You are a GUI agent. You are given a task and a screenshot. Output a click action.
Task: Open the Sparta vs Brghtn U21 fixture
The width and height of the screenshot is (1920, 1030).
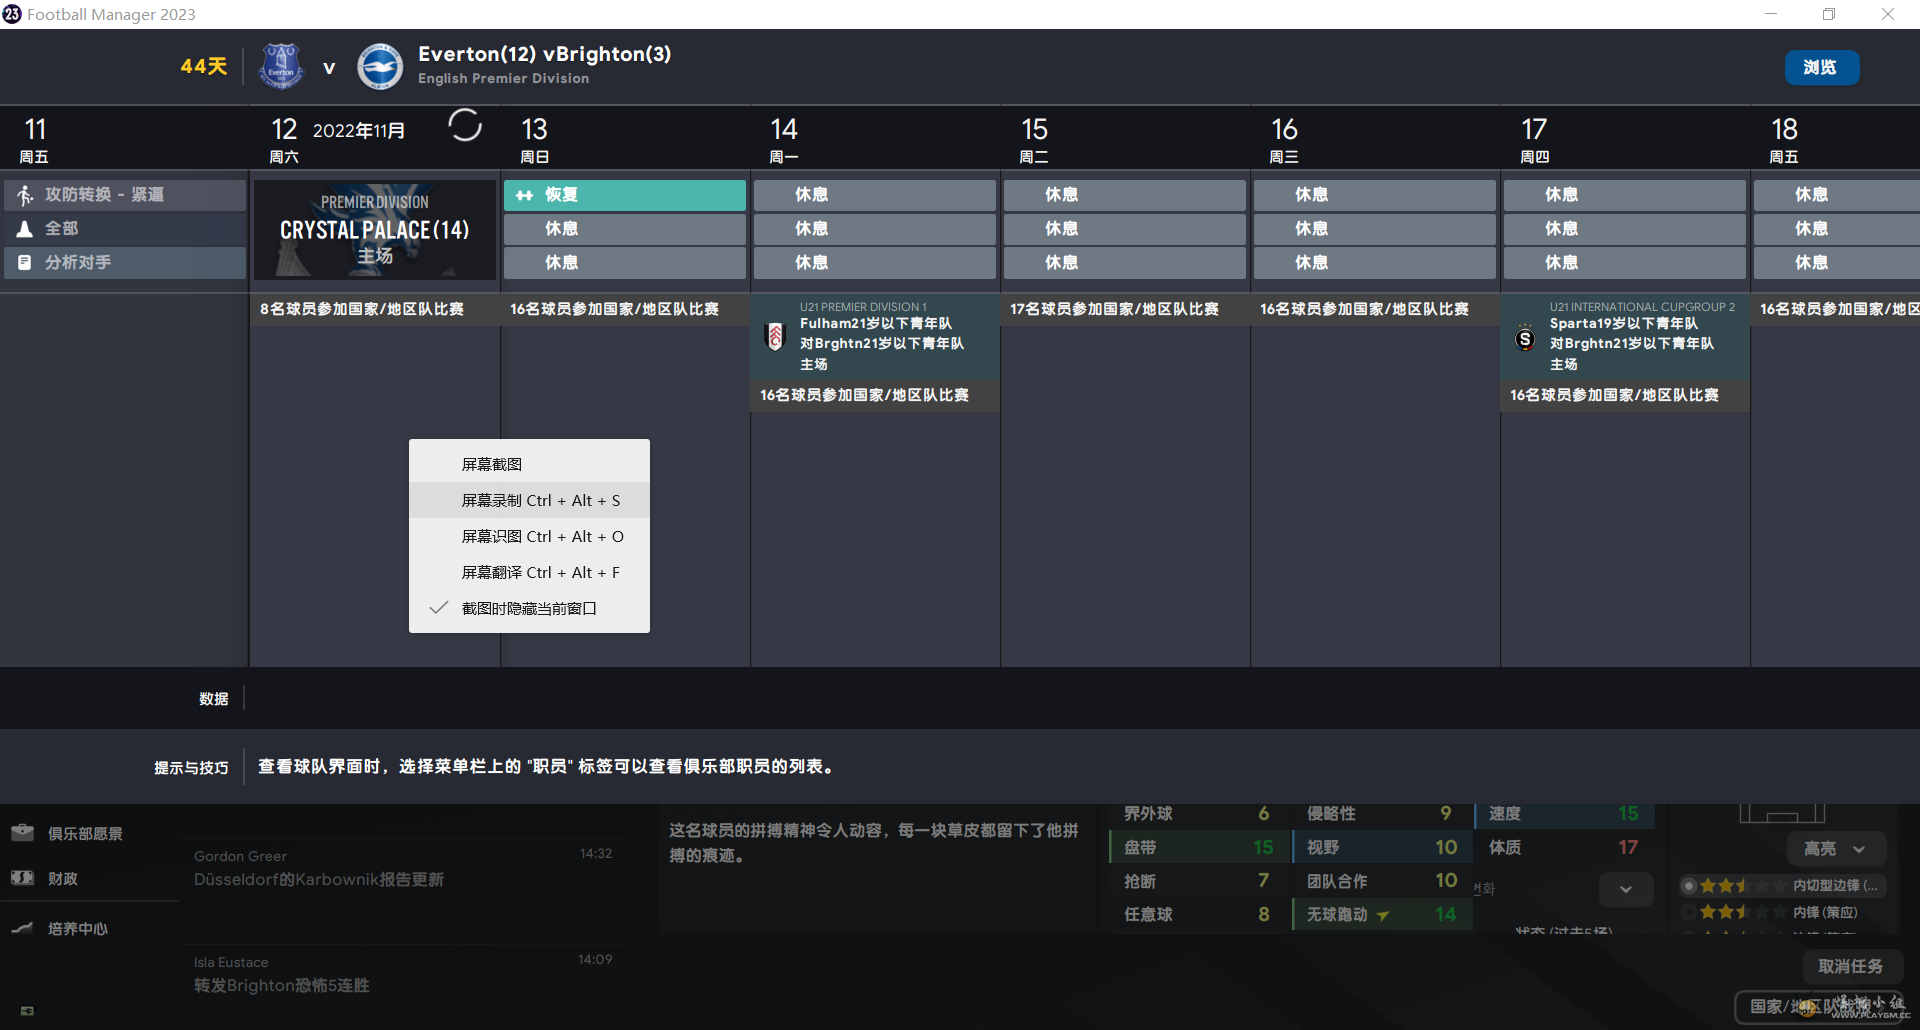click(1625, 336)
